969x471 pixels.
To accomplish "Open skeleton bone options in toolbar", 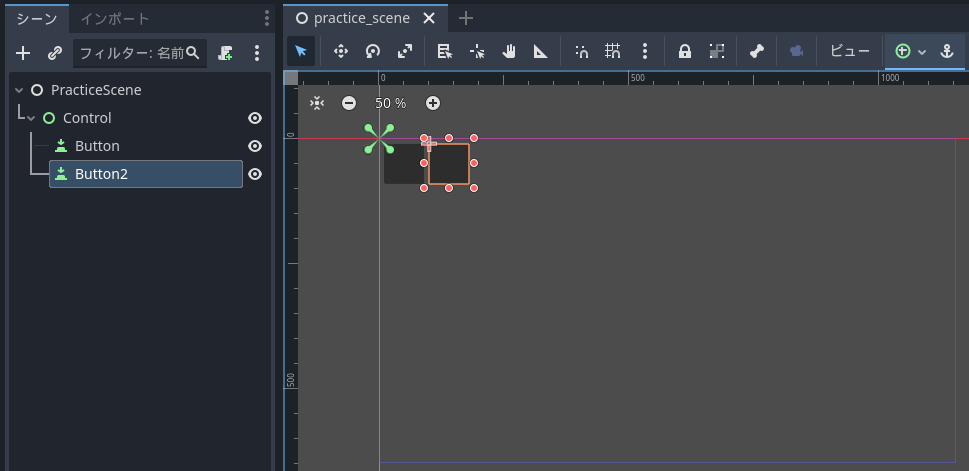I will point(757,51).
